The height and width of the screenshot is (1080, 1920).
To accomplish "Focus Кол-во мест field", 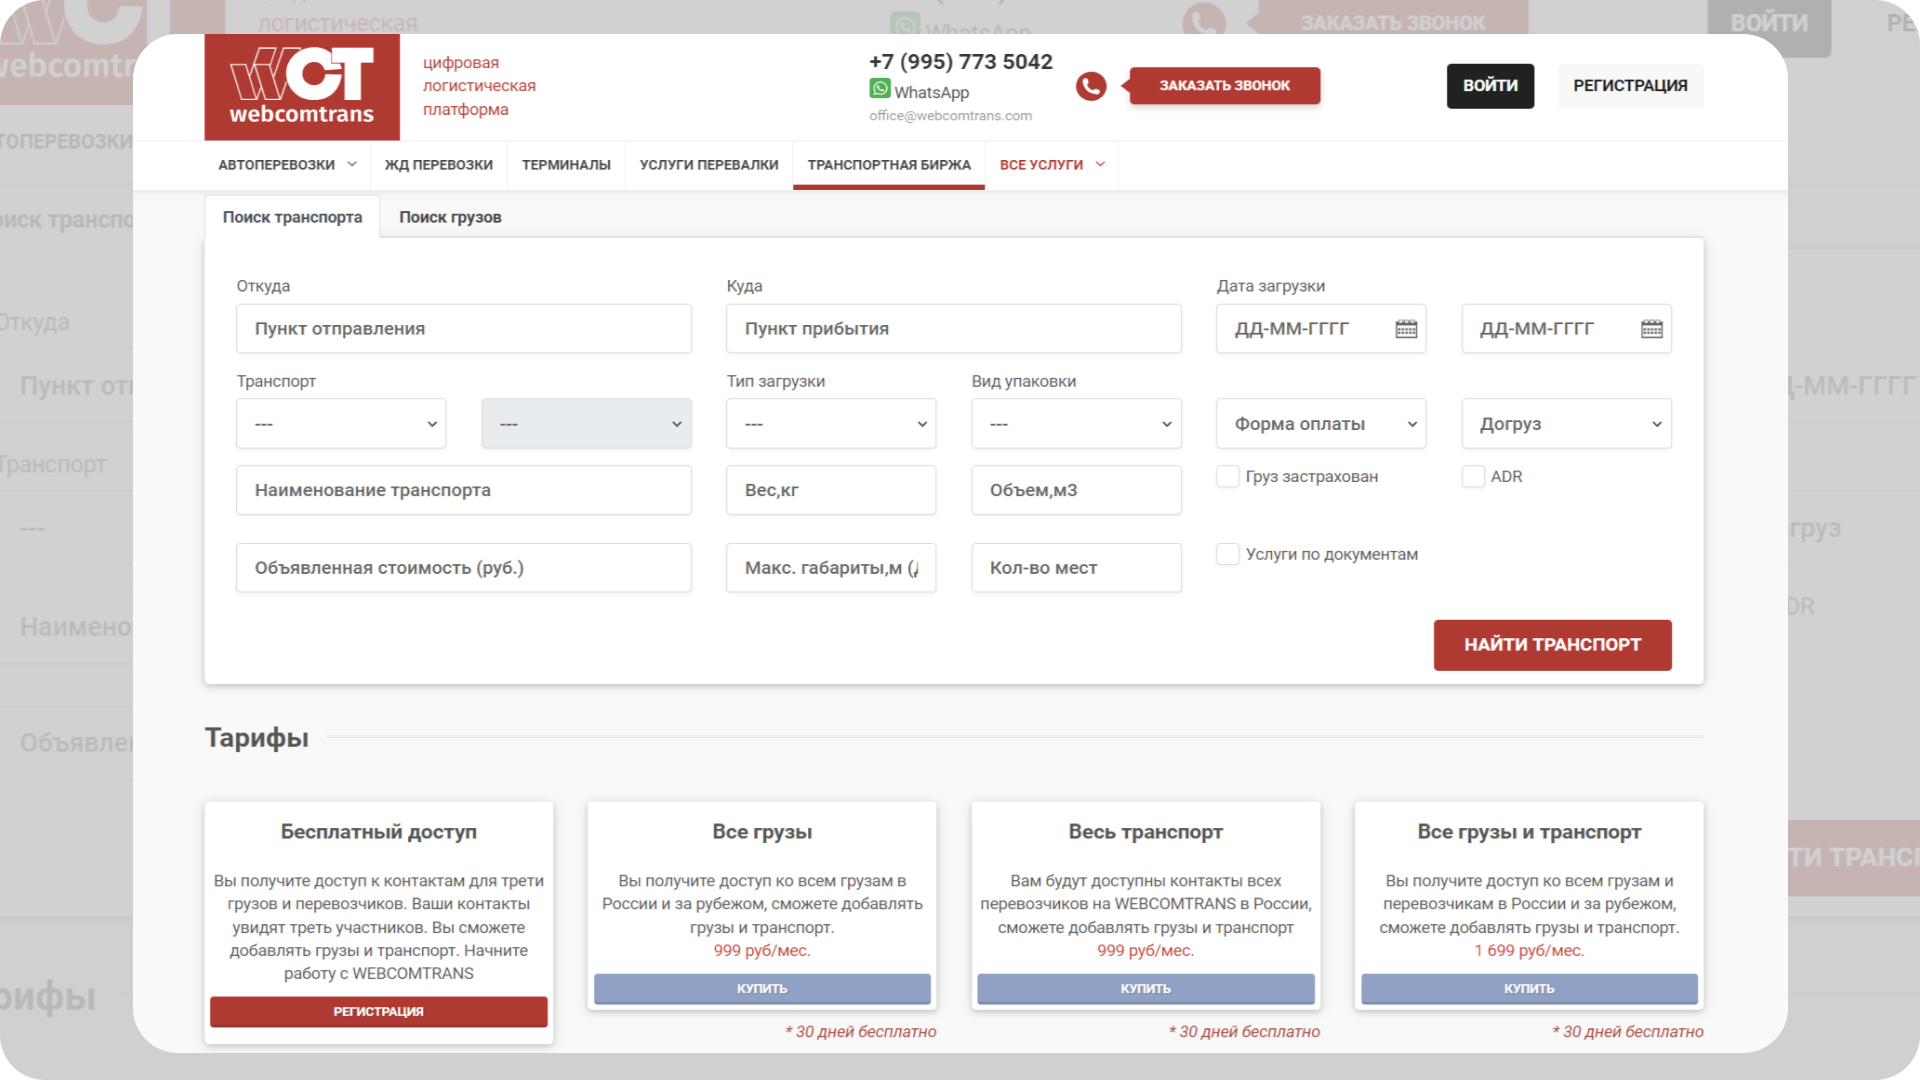I will pyautogui.click(x=1076, y=568).
